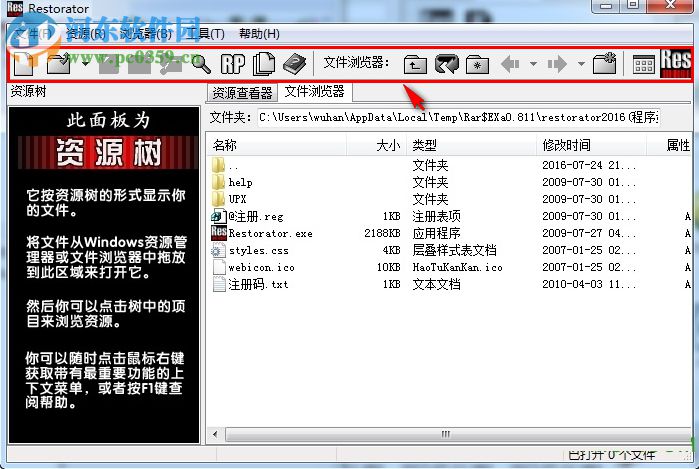Click the Res logo in toolbar
The image size is (699, 469).
tap(676, 63)
